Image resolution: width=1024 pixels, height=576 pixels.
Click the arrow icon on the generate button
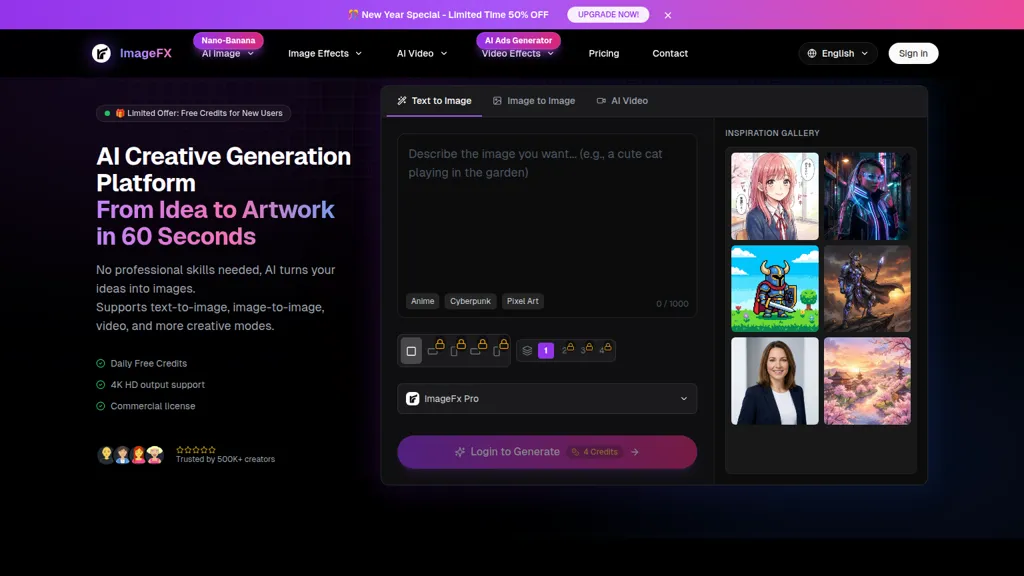(x=634, y=452)
